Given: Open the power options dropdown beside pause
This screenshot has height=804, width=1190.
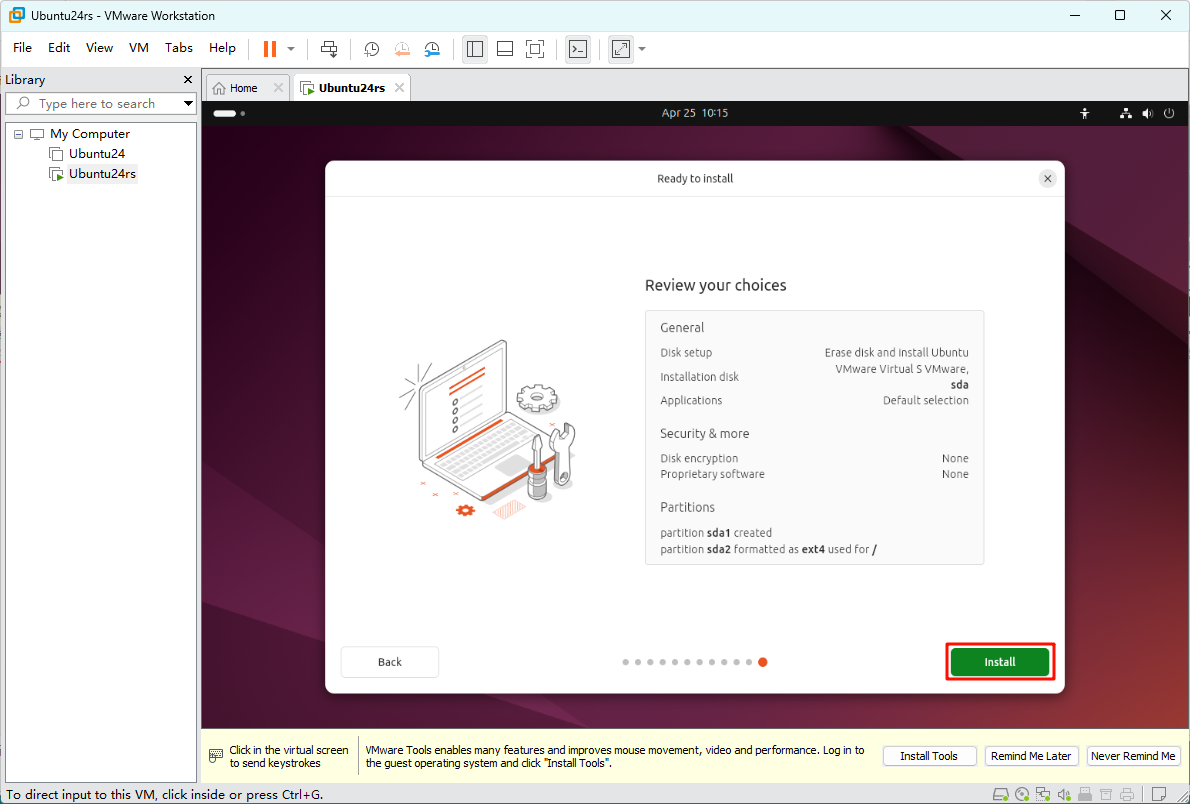Looking at the screenshot, I should [x=291, y=49].
